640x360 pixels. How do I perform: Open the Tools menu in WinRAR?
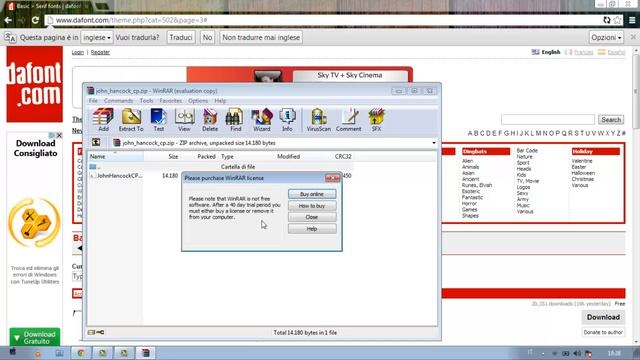[146, 101]
